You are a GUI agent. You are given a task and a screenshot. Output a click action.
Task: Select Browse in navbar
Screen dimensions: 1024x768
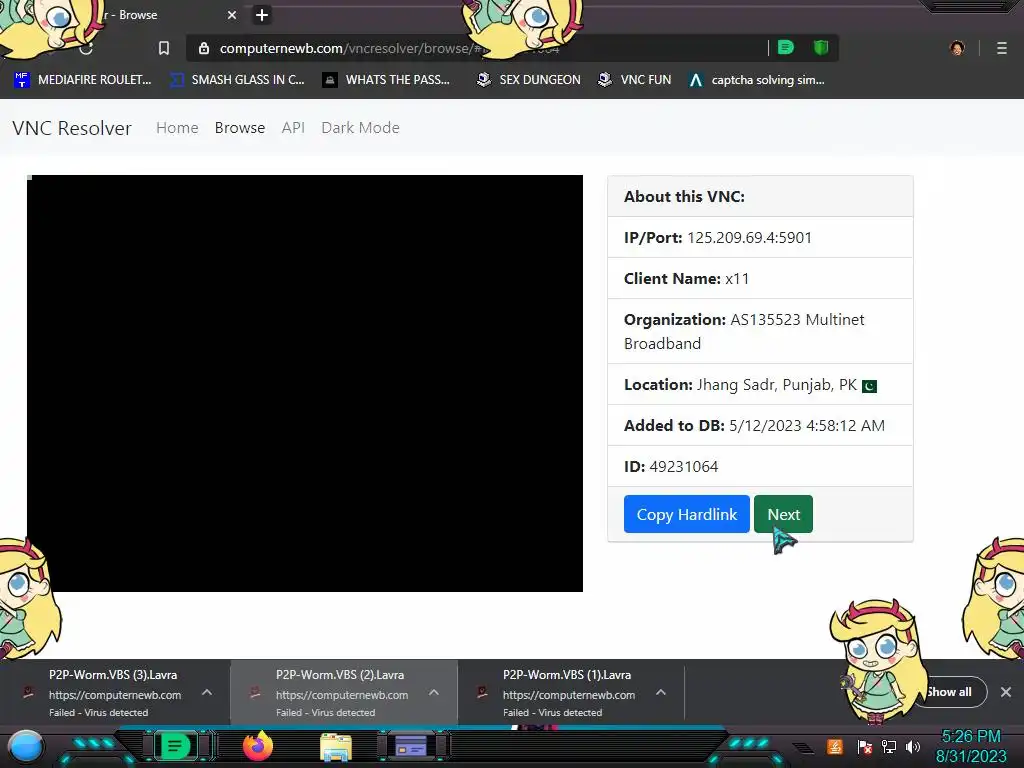[x=240, y=128]
